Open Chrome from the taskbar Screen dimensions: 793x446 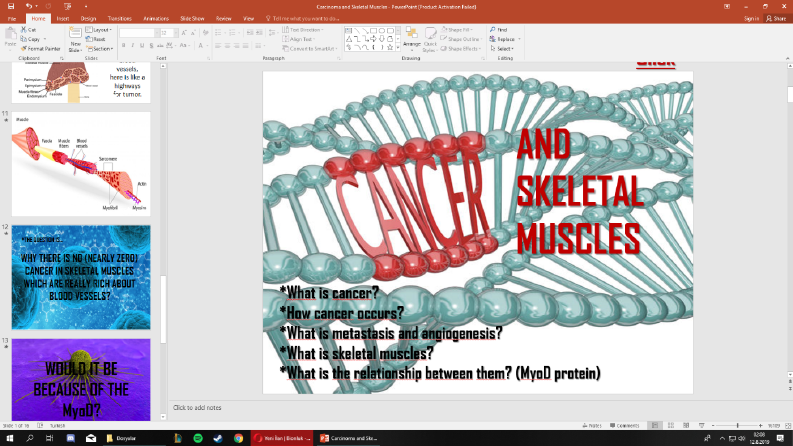(x=238, y=438)
